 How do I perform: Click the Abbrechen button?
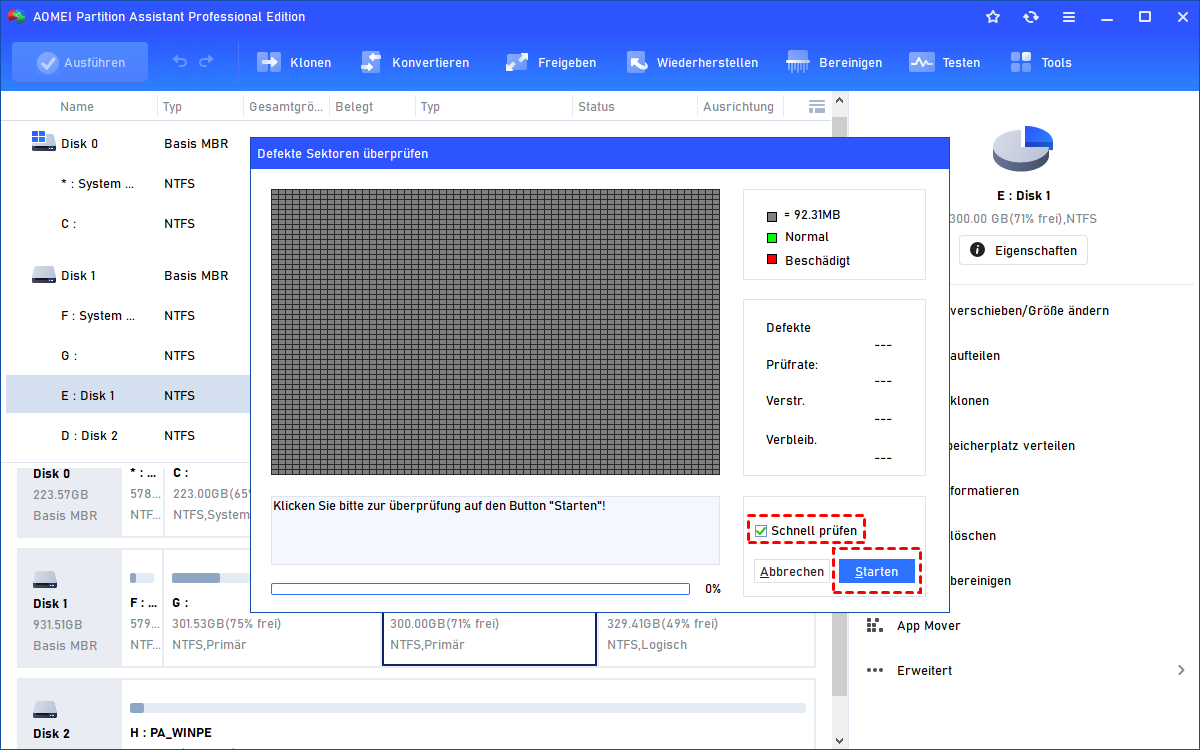point(792,572)
